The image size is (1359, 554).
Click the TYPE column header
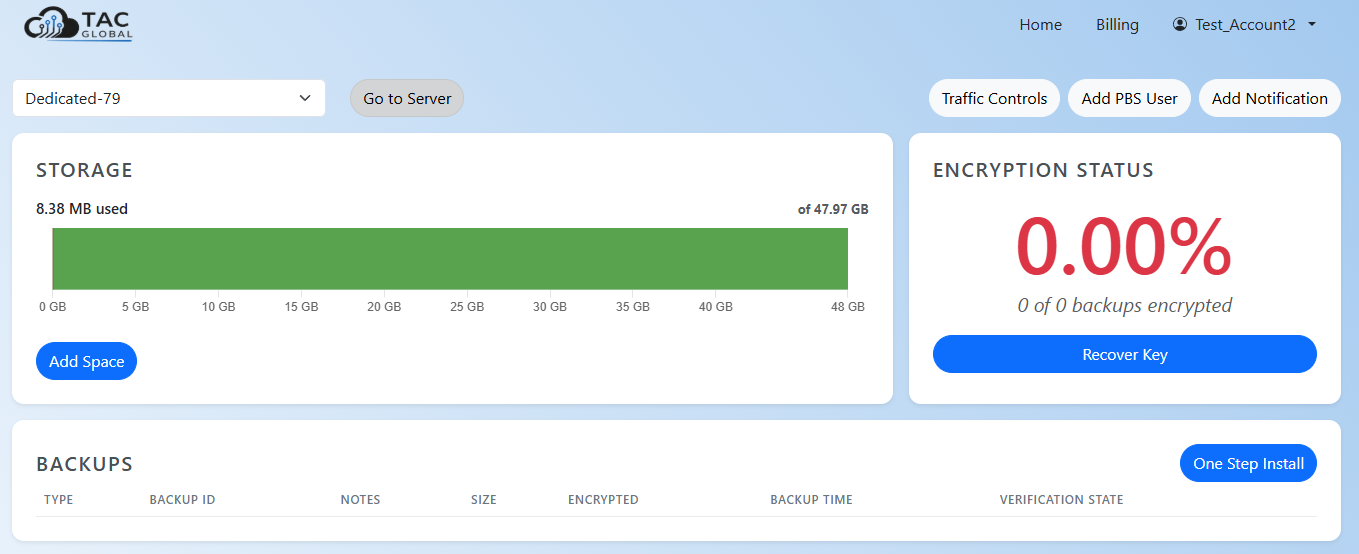click(x=59, y=500)
